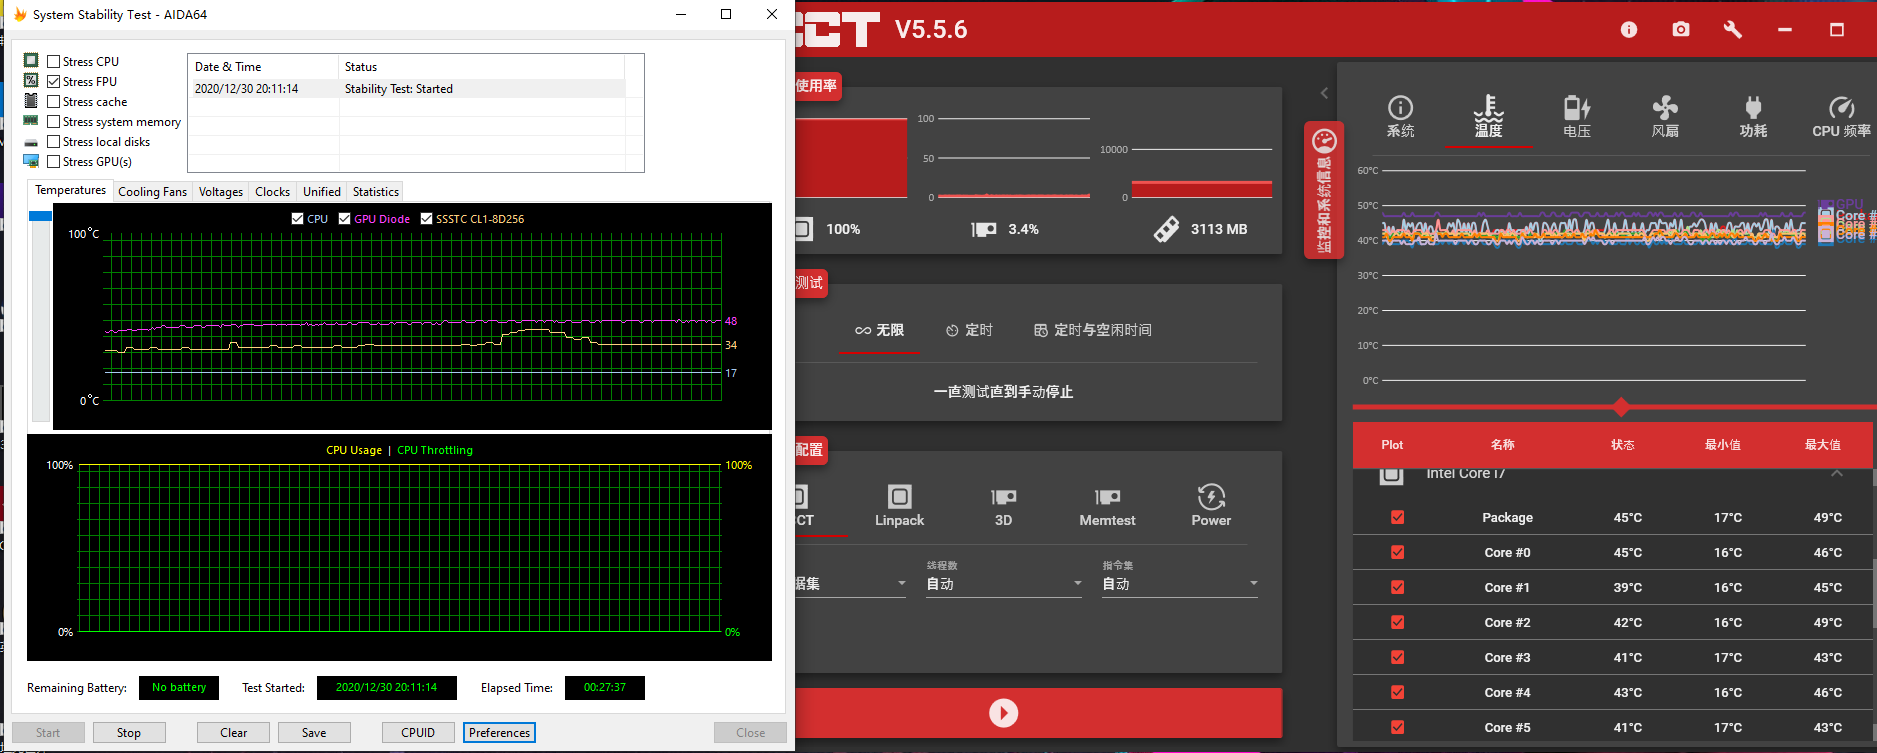Screen dimensions: 1877x753
Task: Click the monitoring and system info side tab
Action: [1324, 190]
